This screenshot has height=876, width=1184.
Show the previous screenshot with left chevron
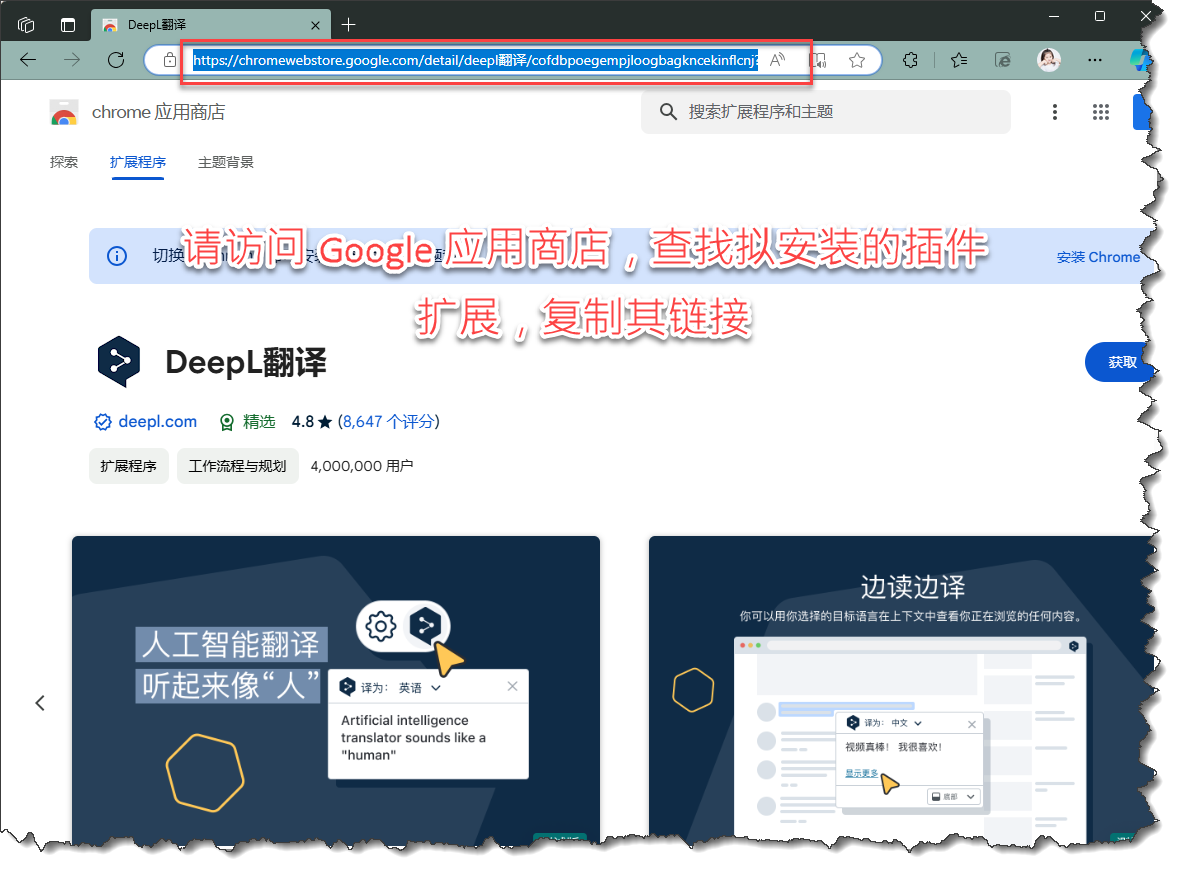tap(40, 703)
